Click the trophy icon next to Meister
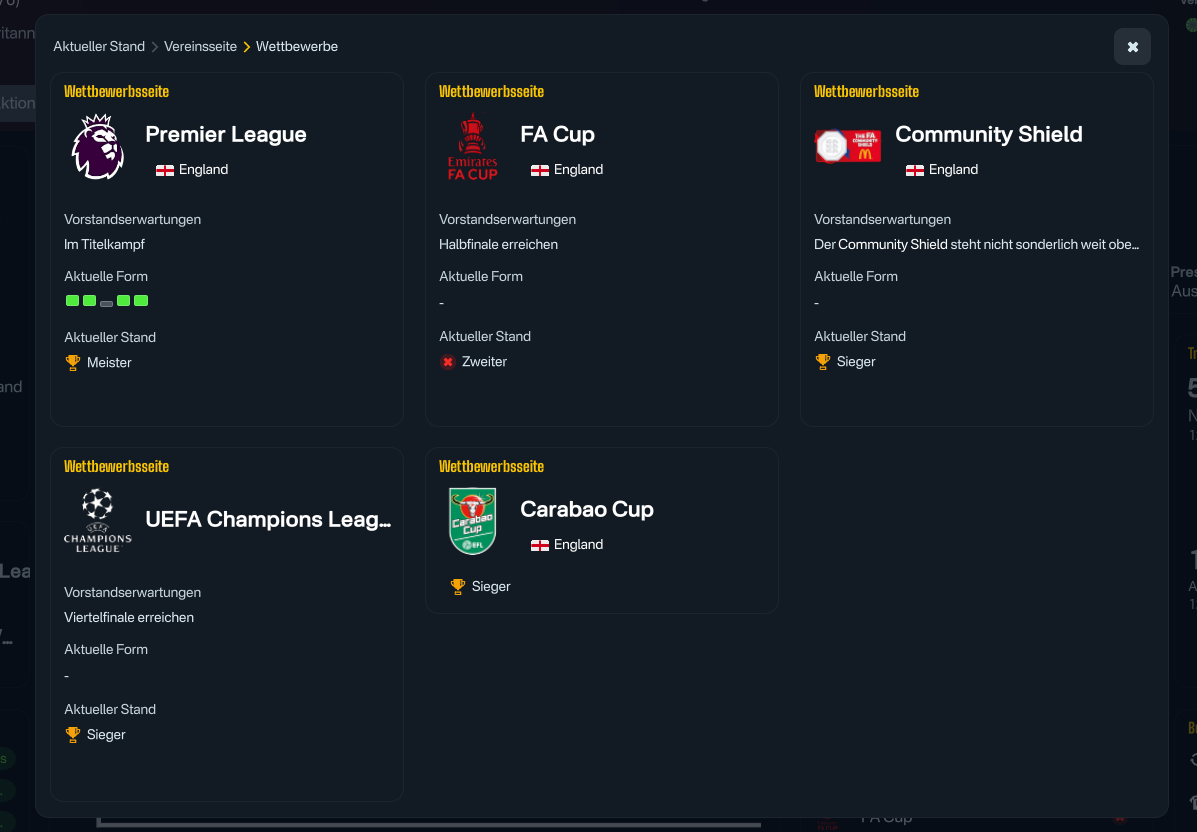This screenshot has height=832, width=1197. (73, 363)
